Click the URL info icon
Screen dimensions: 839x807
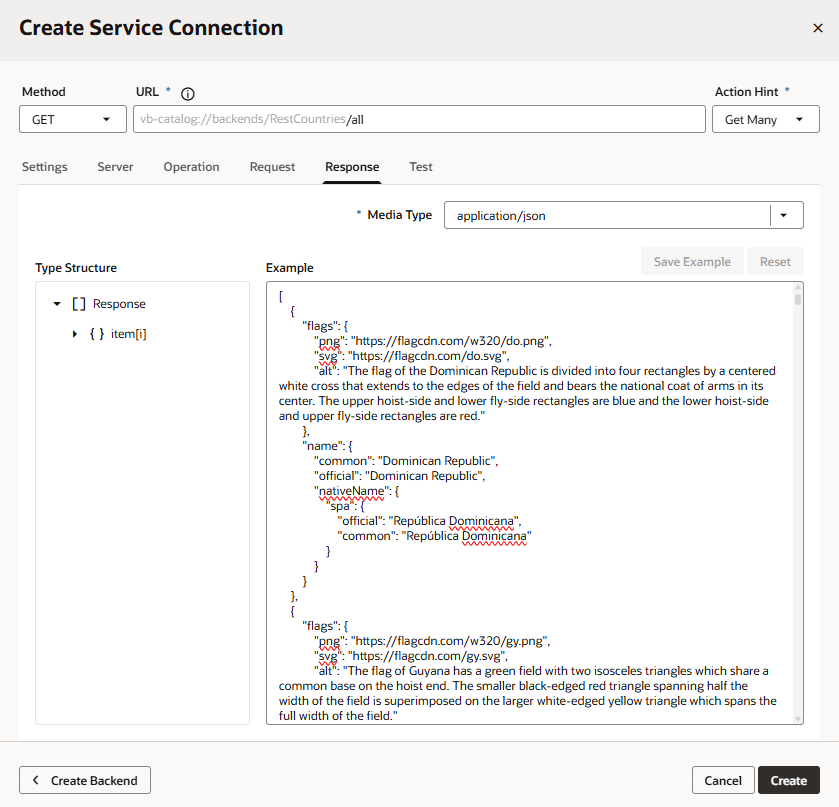coord(187,94)
